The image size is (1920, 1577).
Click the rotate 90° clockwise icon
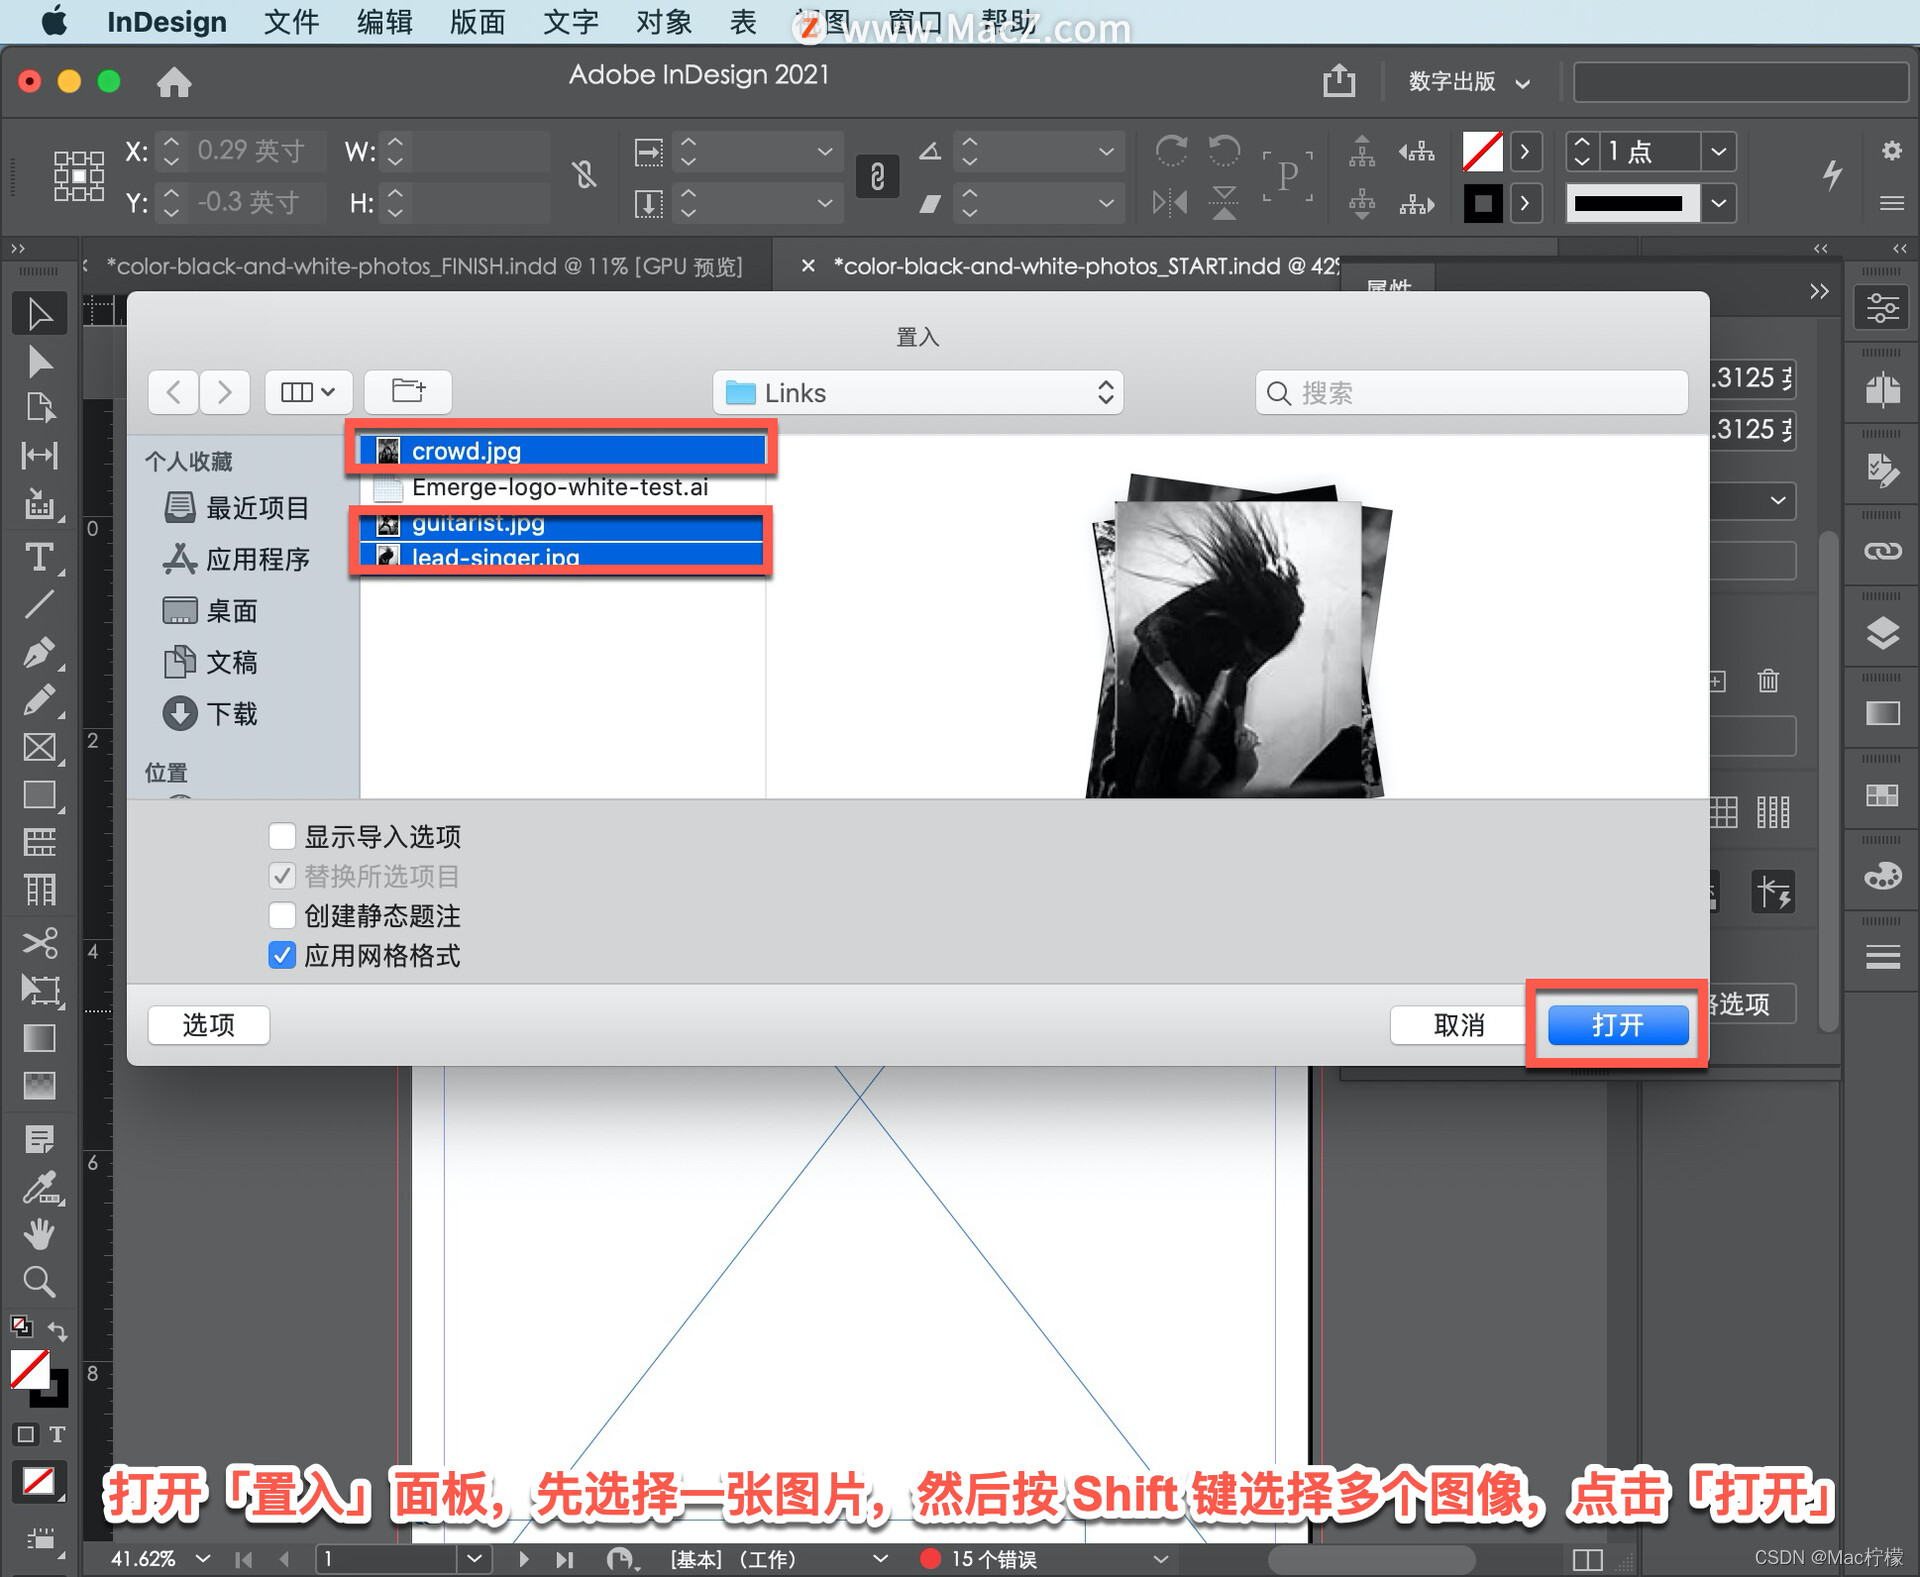[x=1171, y=152]
